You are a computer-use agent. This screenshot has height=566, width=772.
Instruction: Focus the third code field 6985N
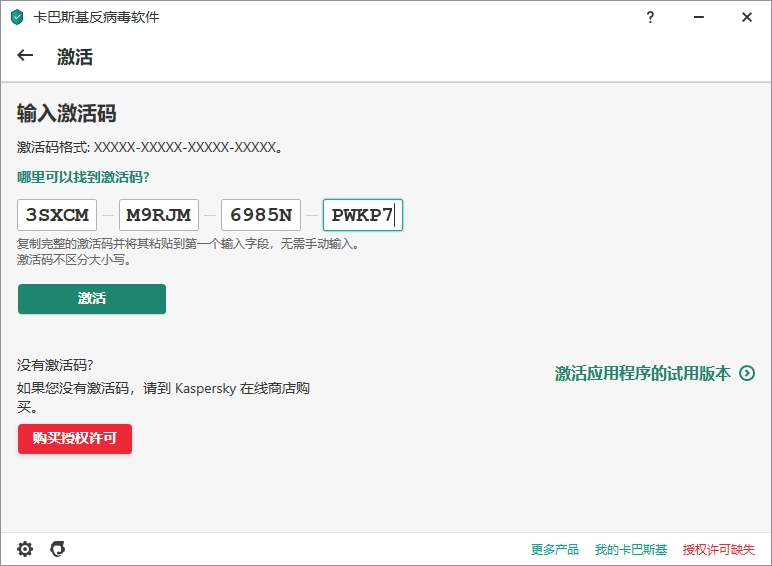click(x=261, y=215)
